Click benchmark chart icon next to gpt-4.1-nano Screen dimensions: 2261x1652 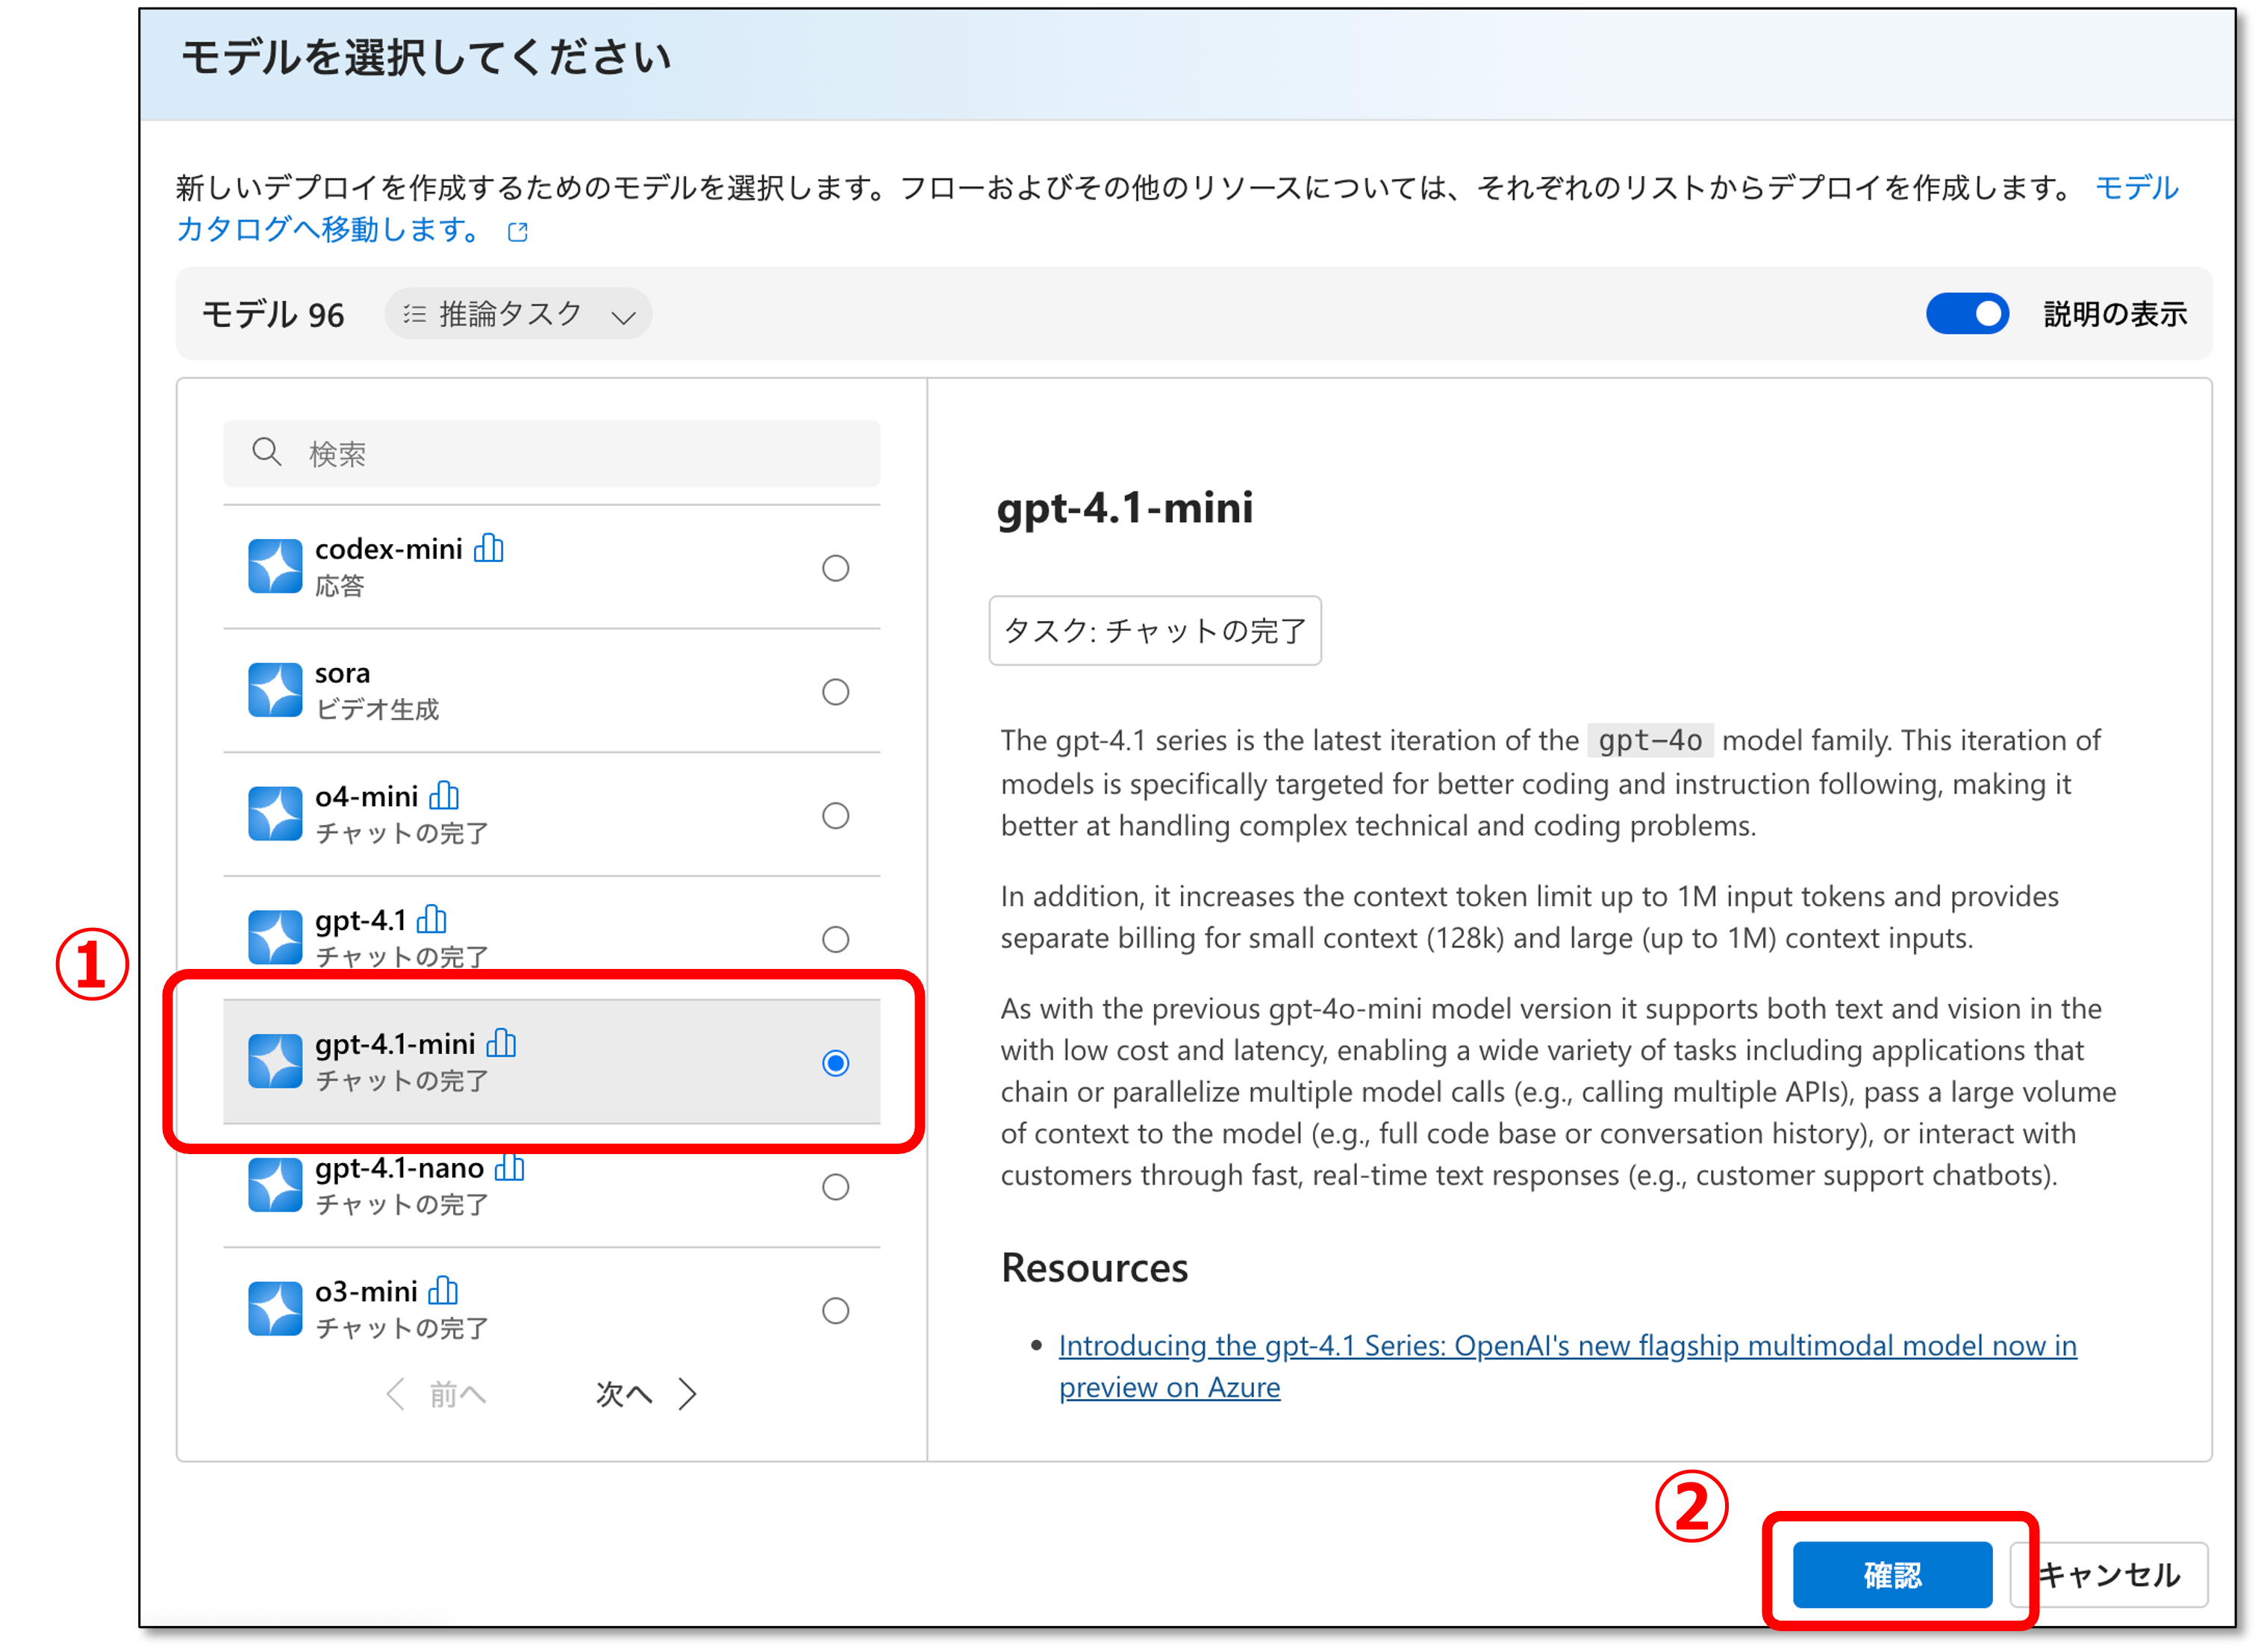coord(509,1167)
